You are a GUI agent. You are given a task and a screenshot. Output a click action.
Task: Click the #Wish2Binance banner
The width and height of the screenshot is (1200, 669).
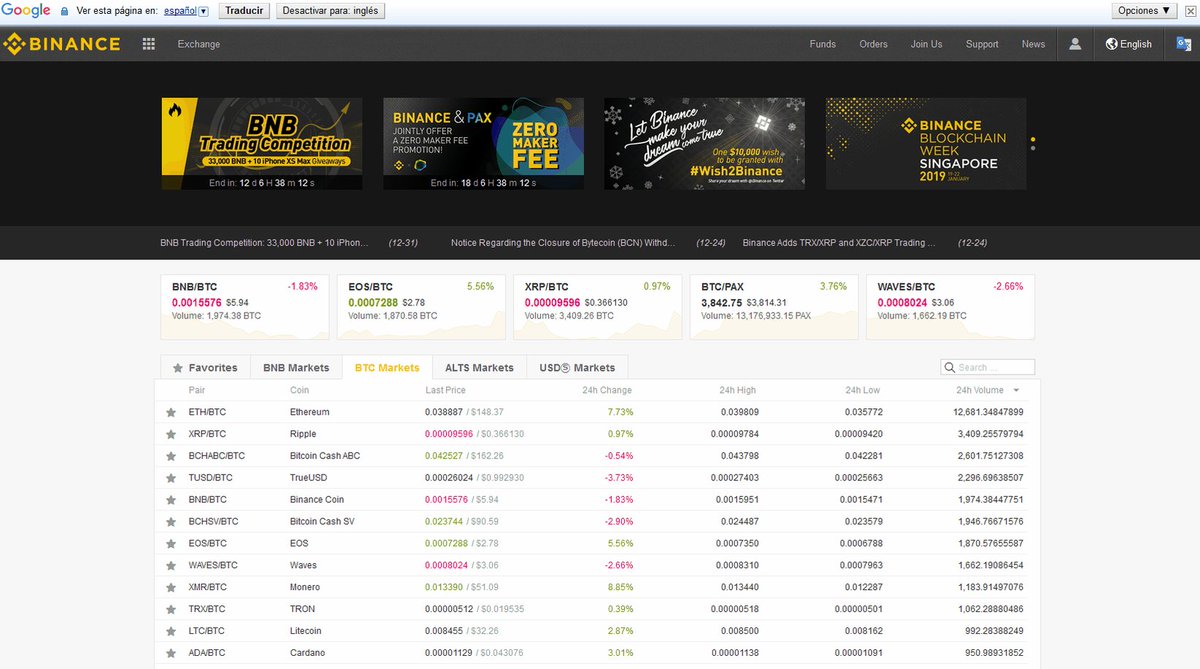[x=704, y=143]
